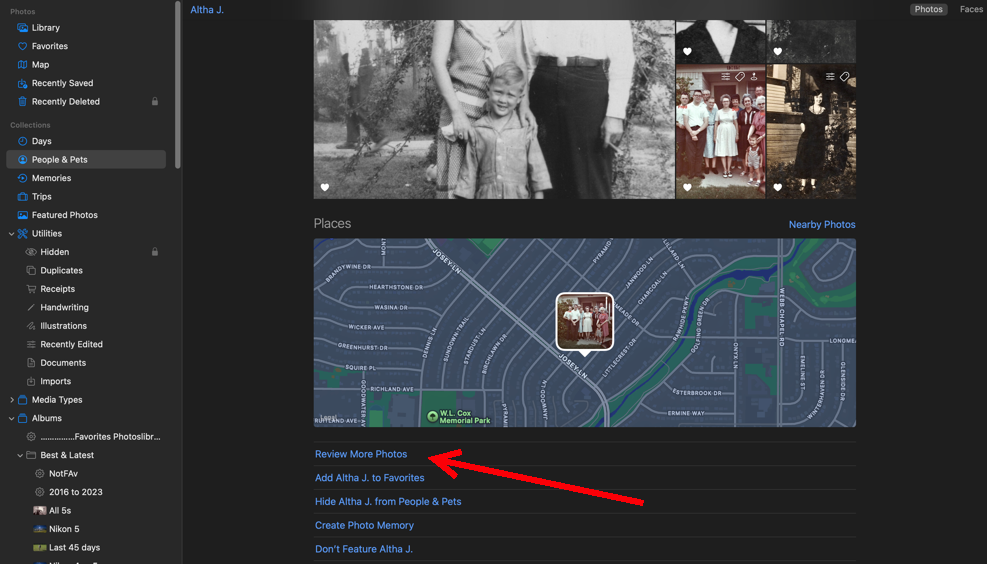Toggle favorite heart on the large family photo
This screenshot has width=987, height=564.
(x=325, y=187)
